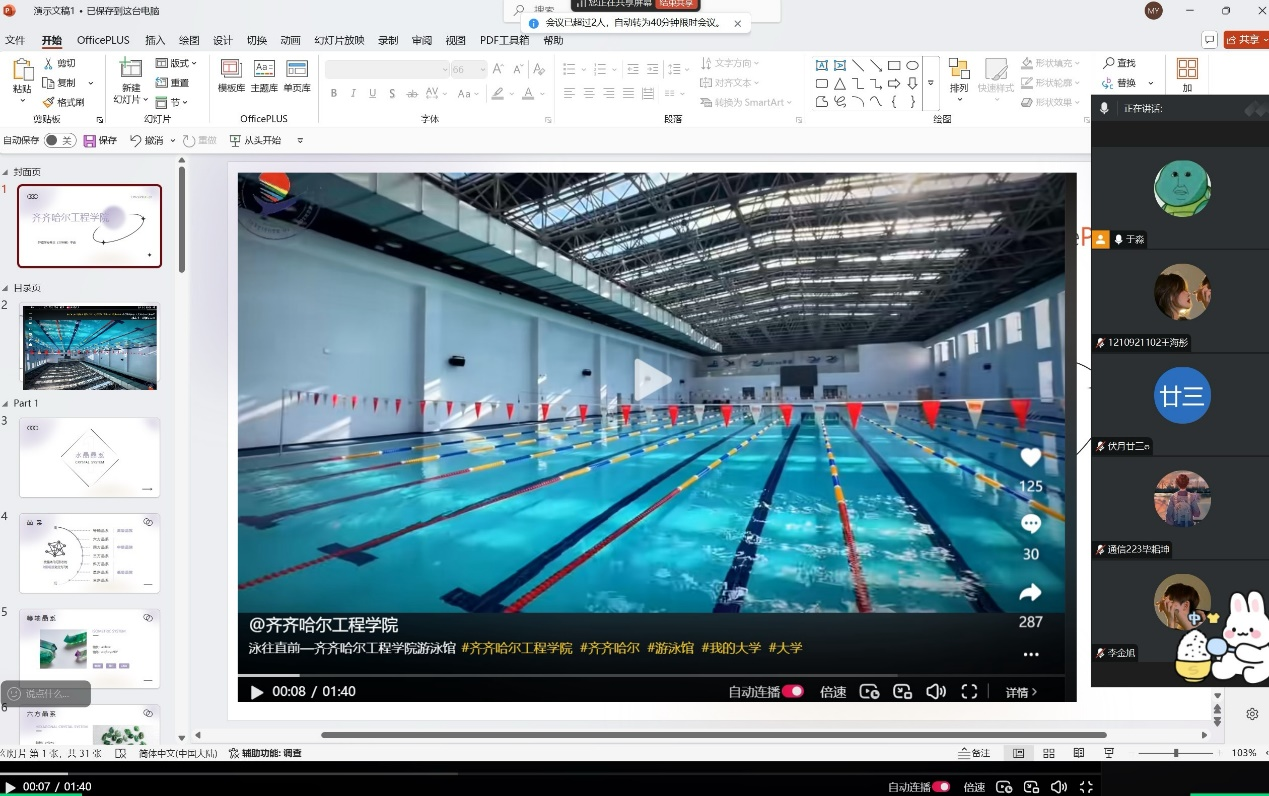Screen dimensions: 1269x796
Task: Toggle 自动连播 autoplay switch in slide video
Action: [x=793, y=691]
